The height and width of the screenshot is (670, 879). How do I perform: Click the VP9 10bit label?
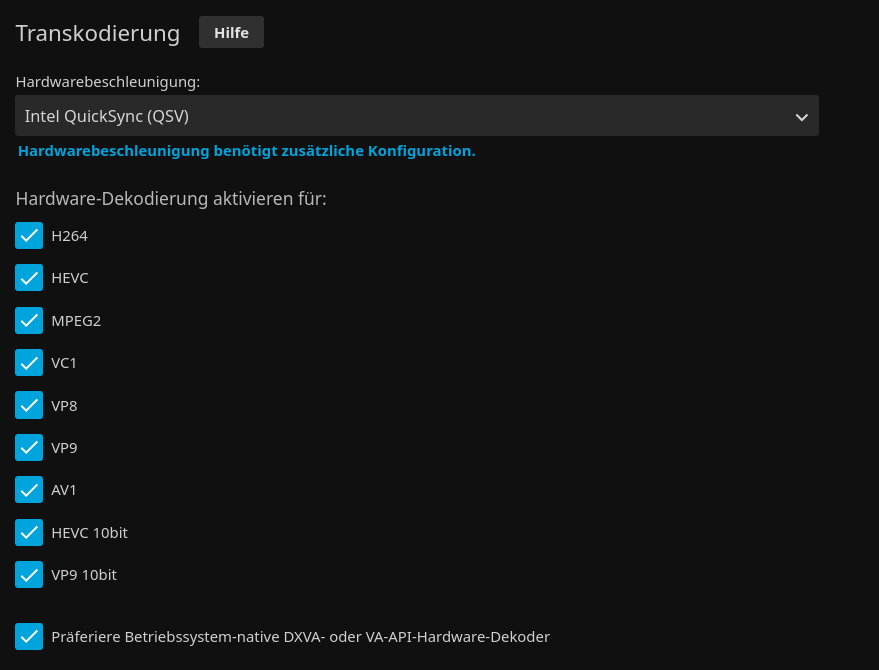click(x=84, y=575)
